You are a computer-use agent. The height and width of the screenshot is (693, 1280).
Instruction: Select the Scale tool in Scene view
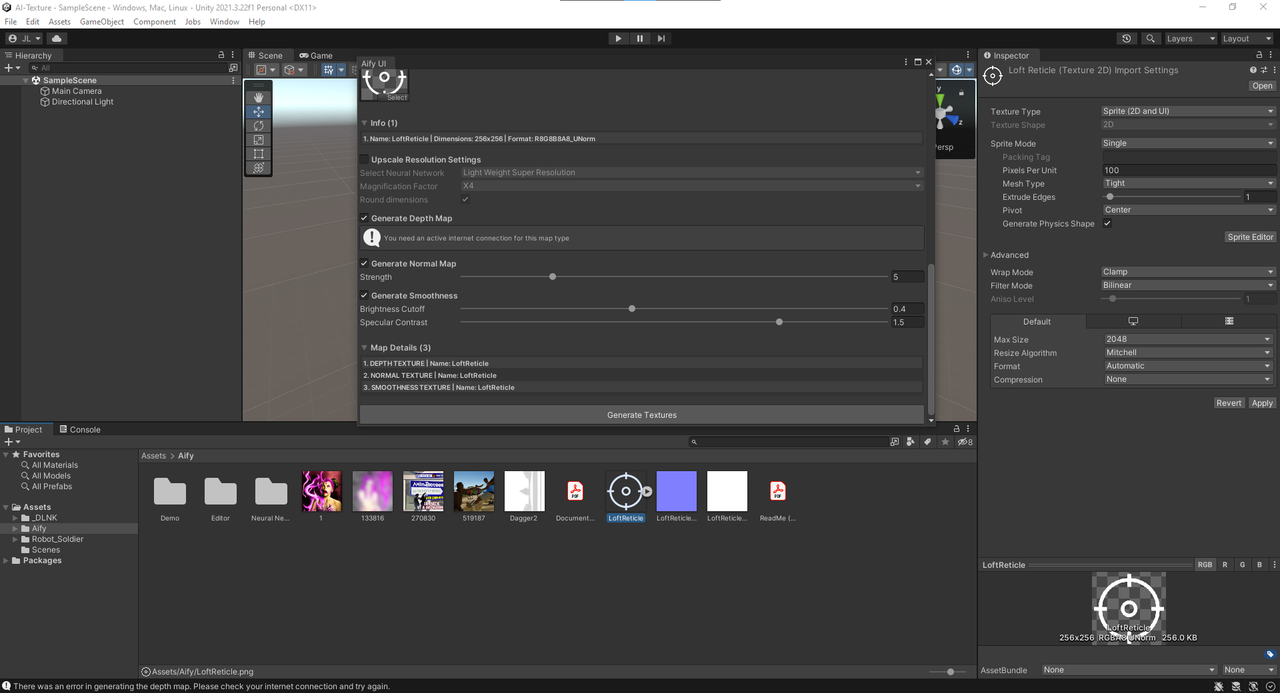coord(258,140)
